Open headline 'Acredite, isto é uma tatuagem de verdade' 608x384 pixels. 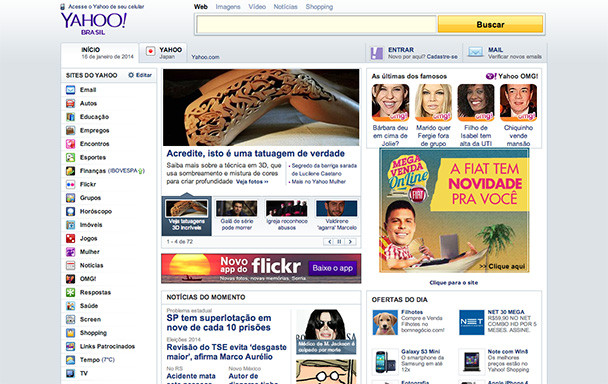point(256,154)
